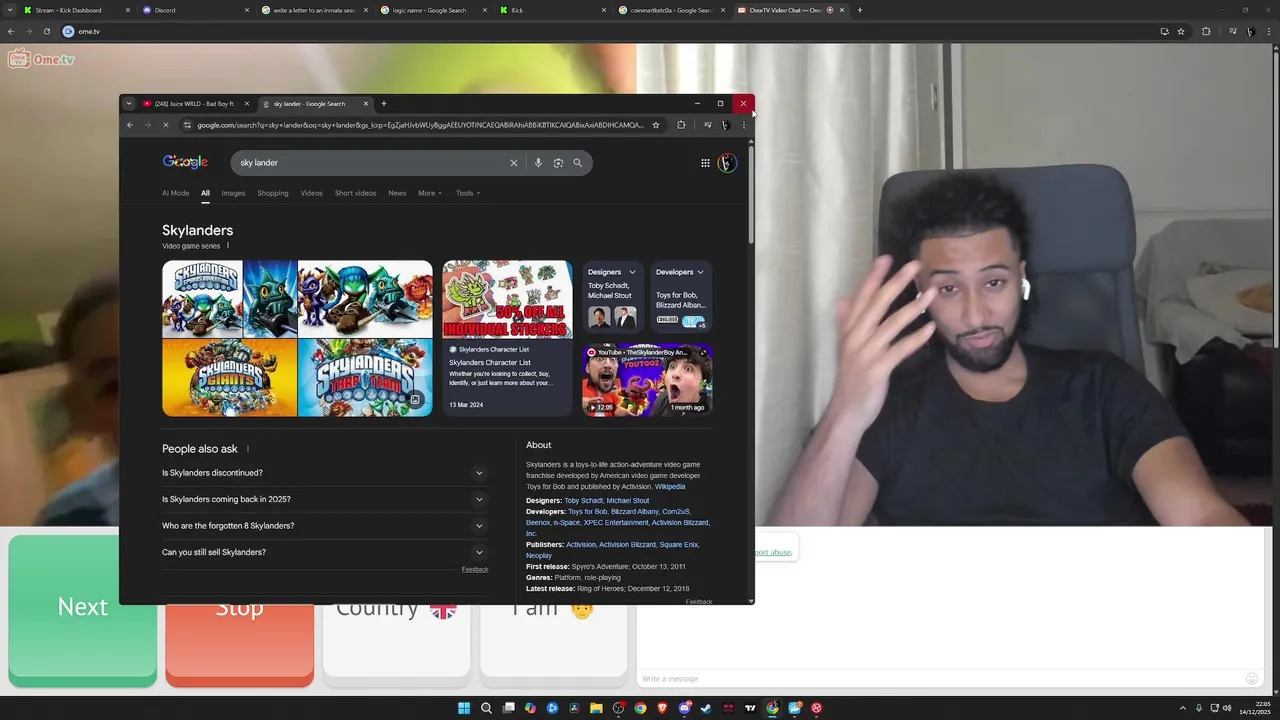Launch File Explorer from taskbar
The image size is (1280, 720).
[596, 708]
